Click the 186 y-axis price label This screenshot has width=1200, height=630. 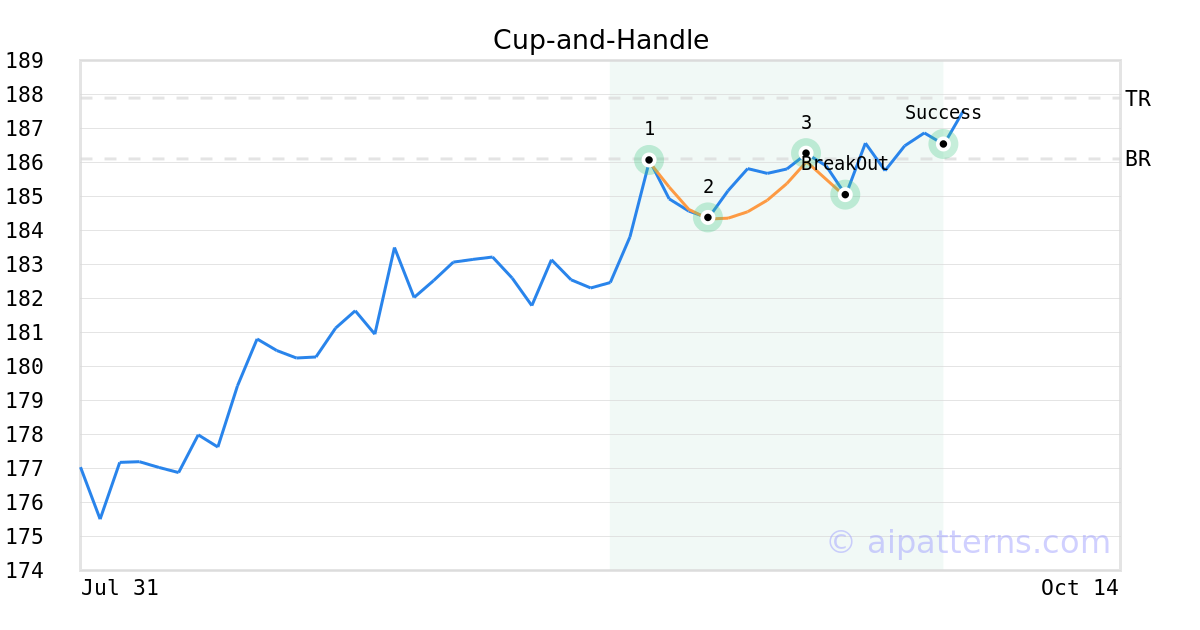(24, 163)
